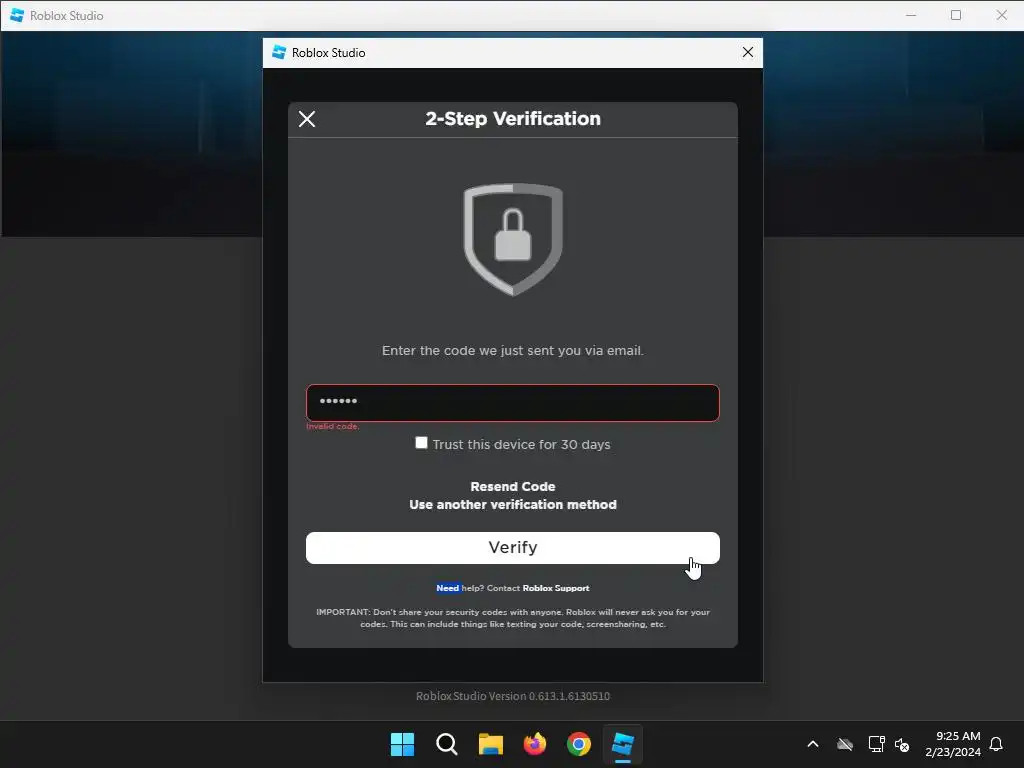Open File Explorer from the taskbar

click(x=490, y=744)
